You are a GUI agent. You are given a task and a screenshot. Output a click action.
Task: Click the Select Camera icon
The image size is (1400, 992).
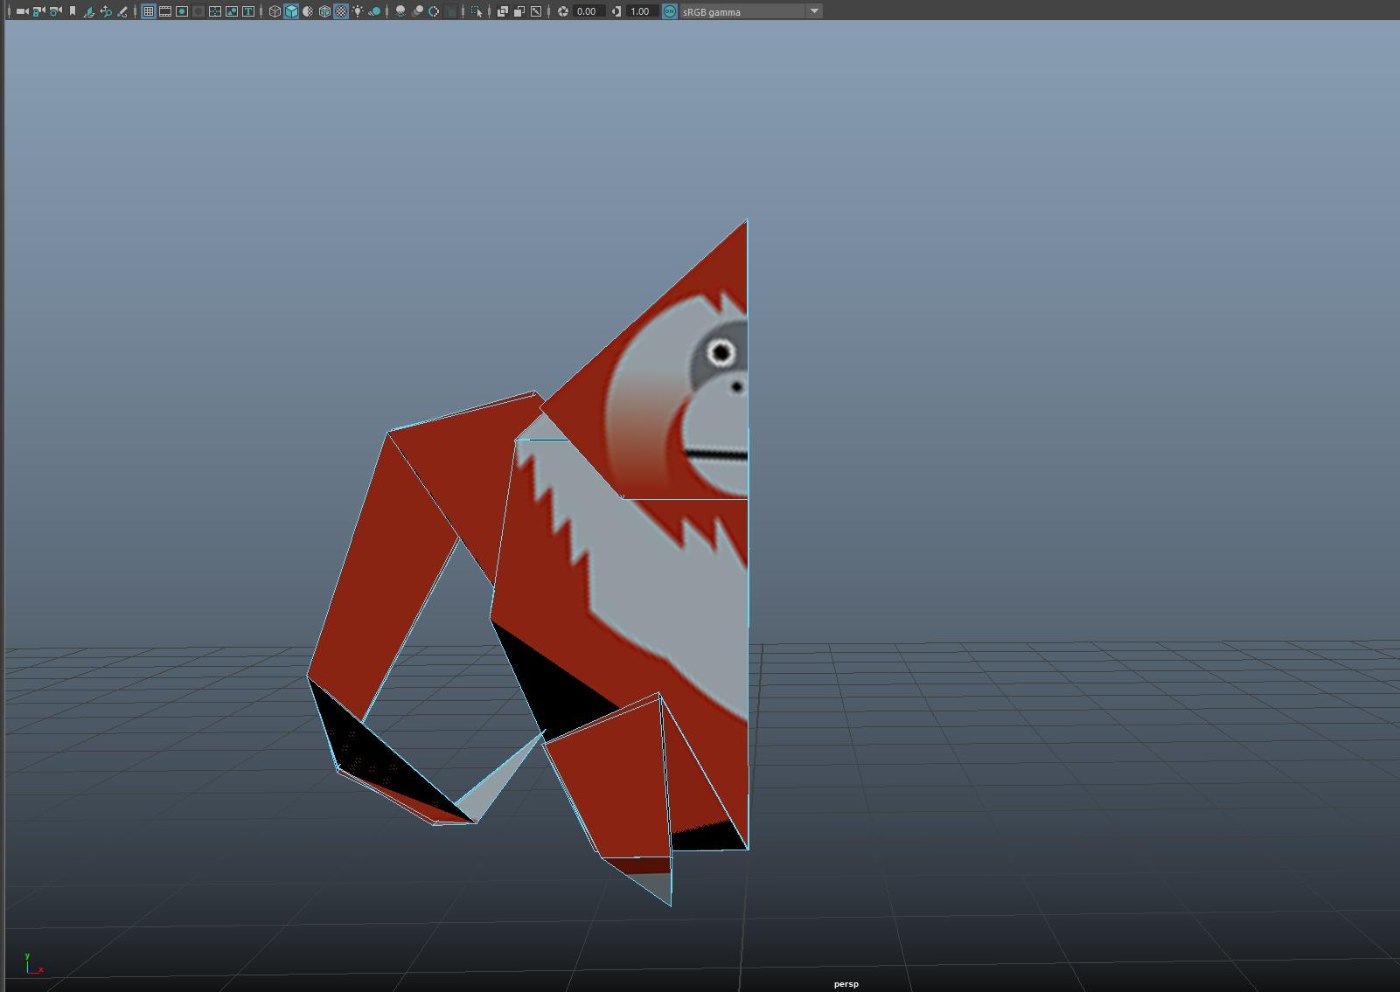point(22,11)
